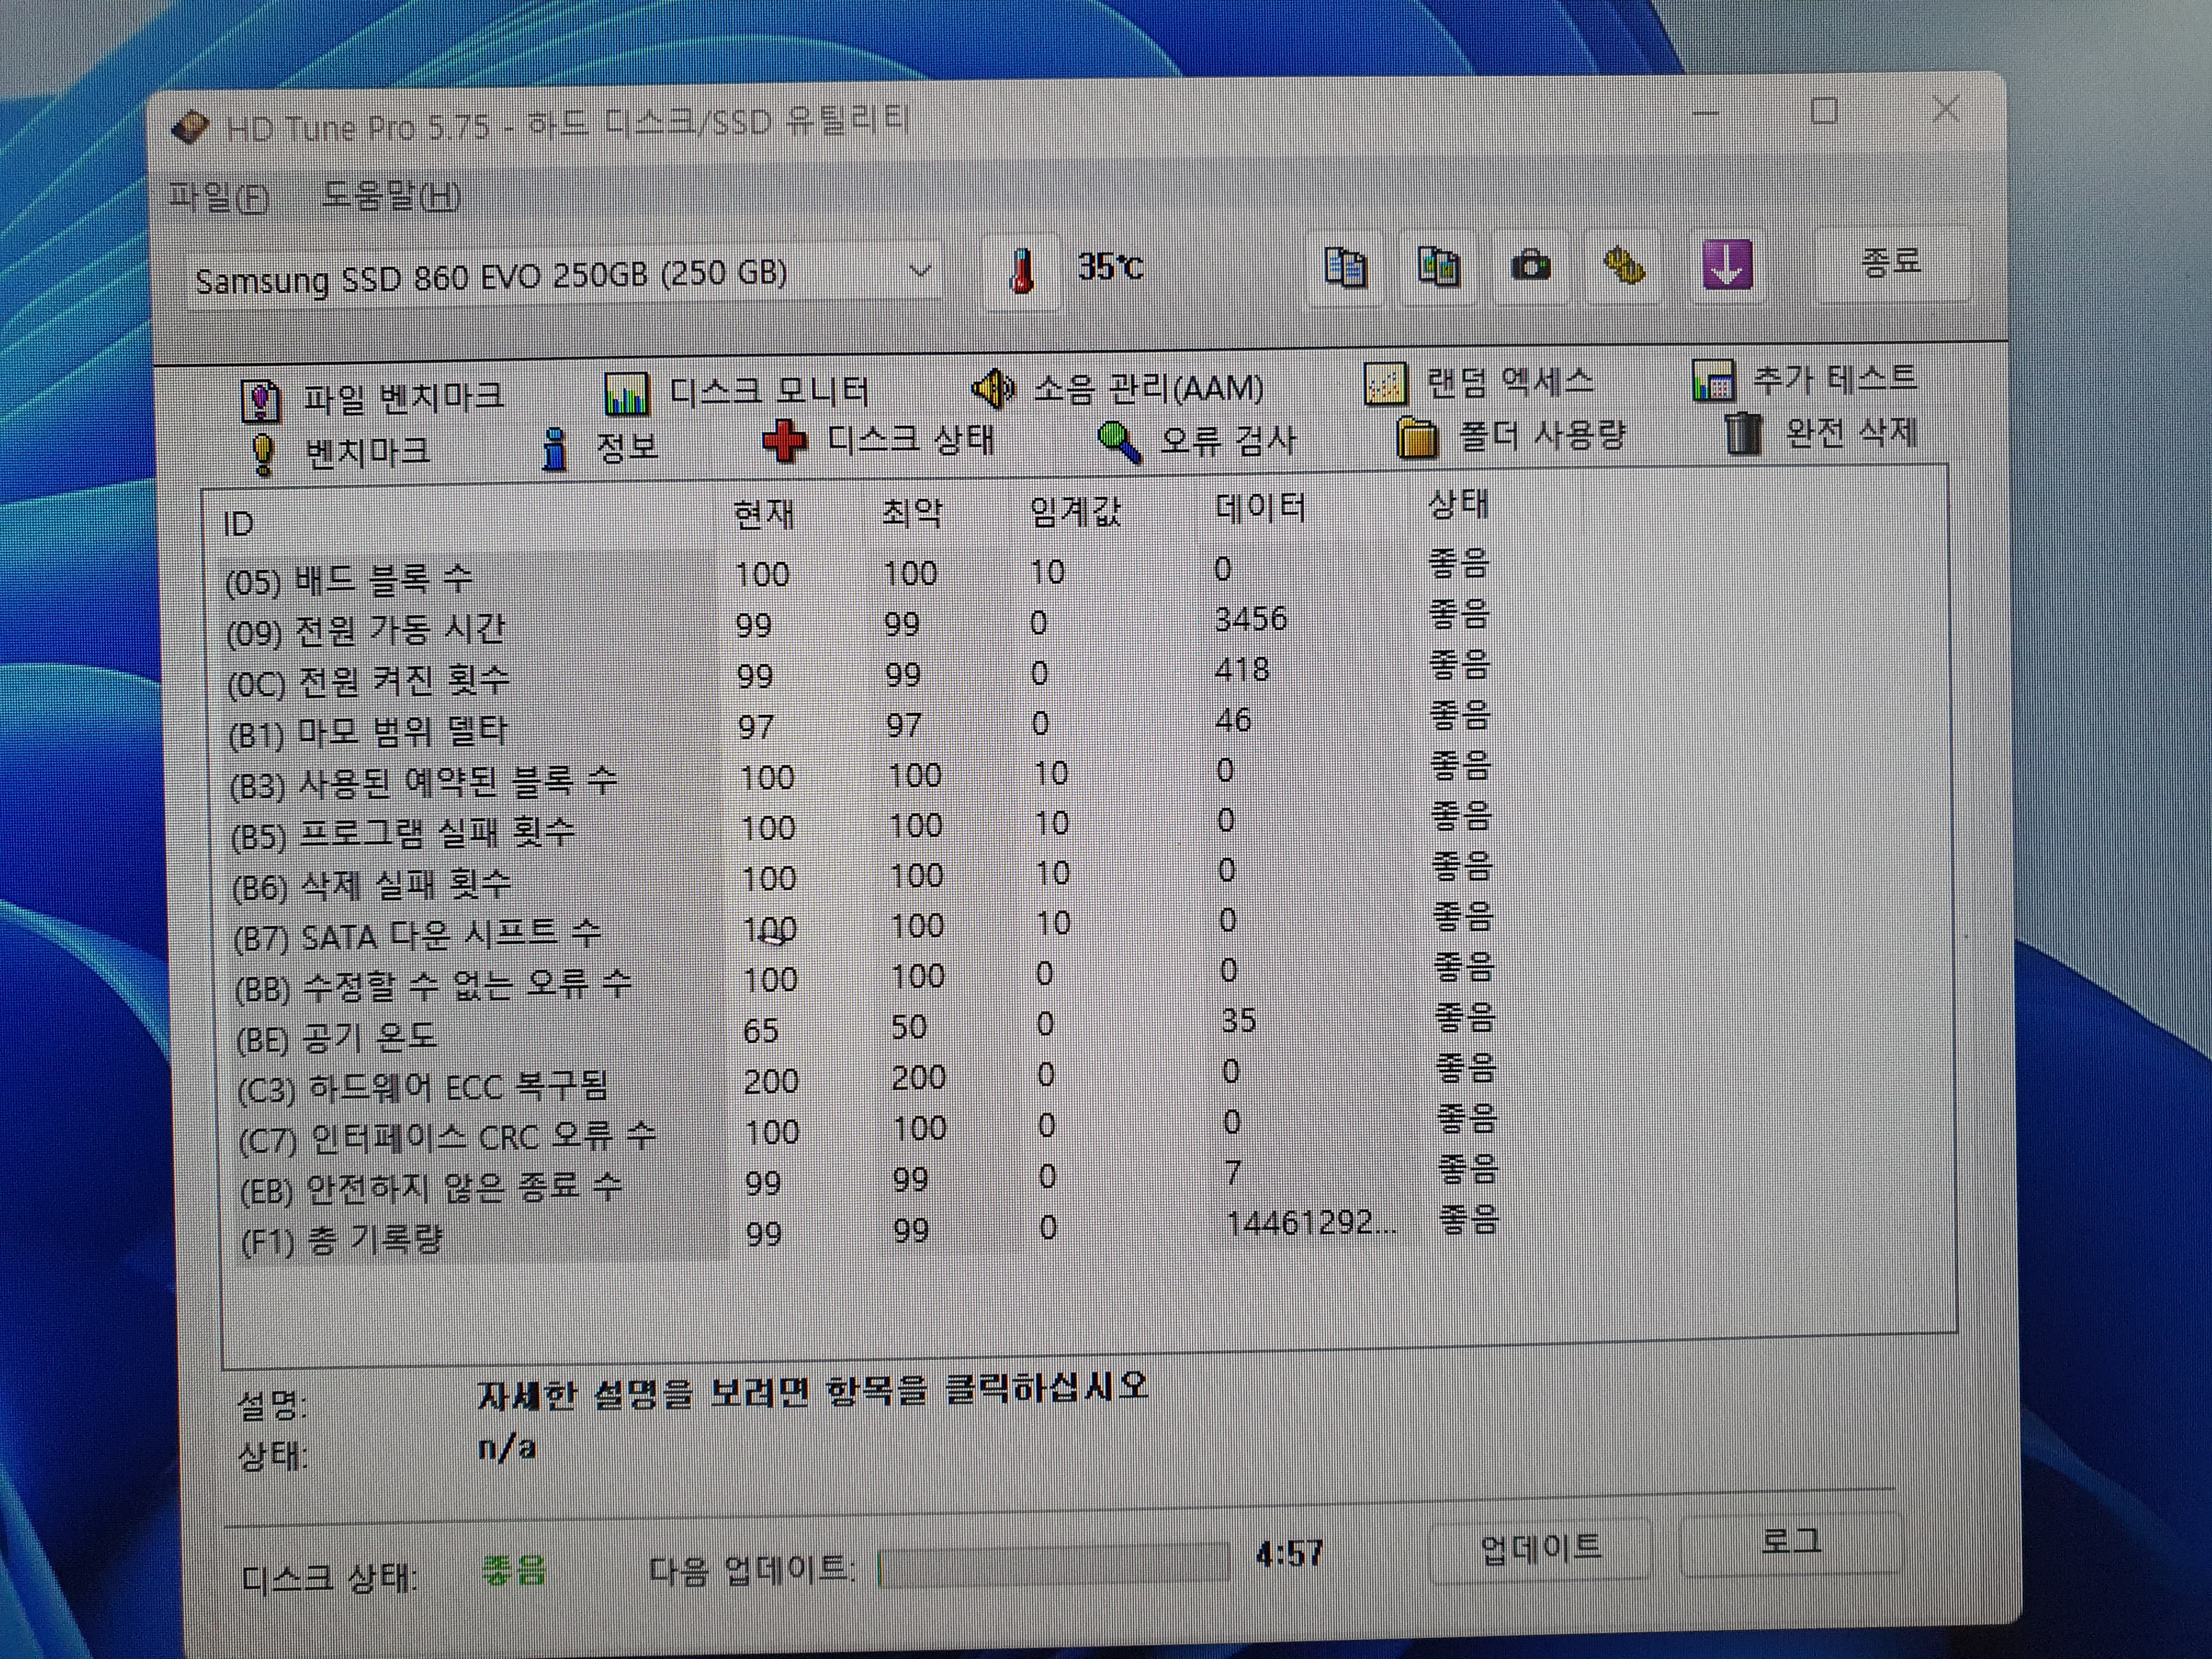Switch to the 랜덤 엑세스 tab
The width and height of the screenshot is (2212, 1659).
pos(1480,383)
